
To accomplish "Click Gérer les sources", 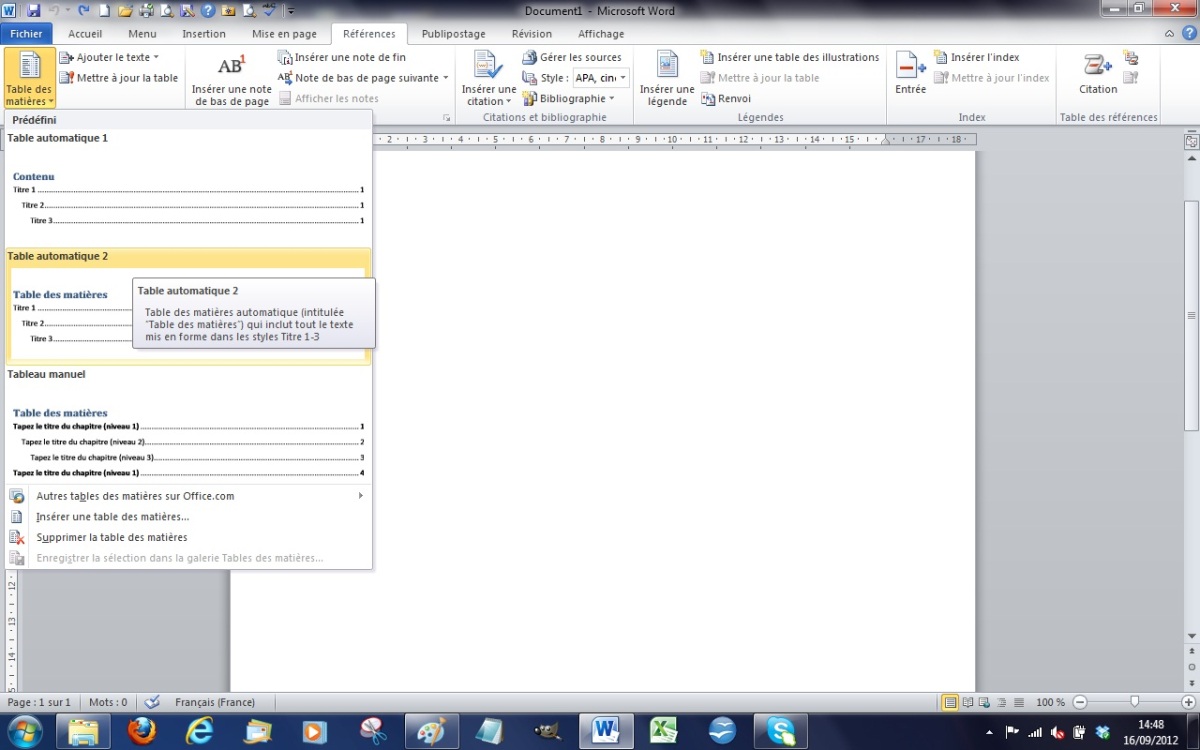I will [572, 57].
